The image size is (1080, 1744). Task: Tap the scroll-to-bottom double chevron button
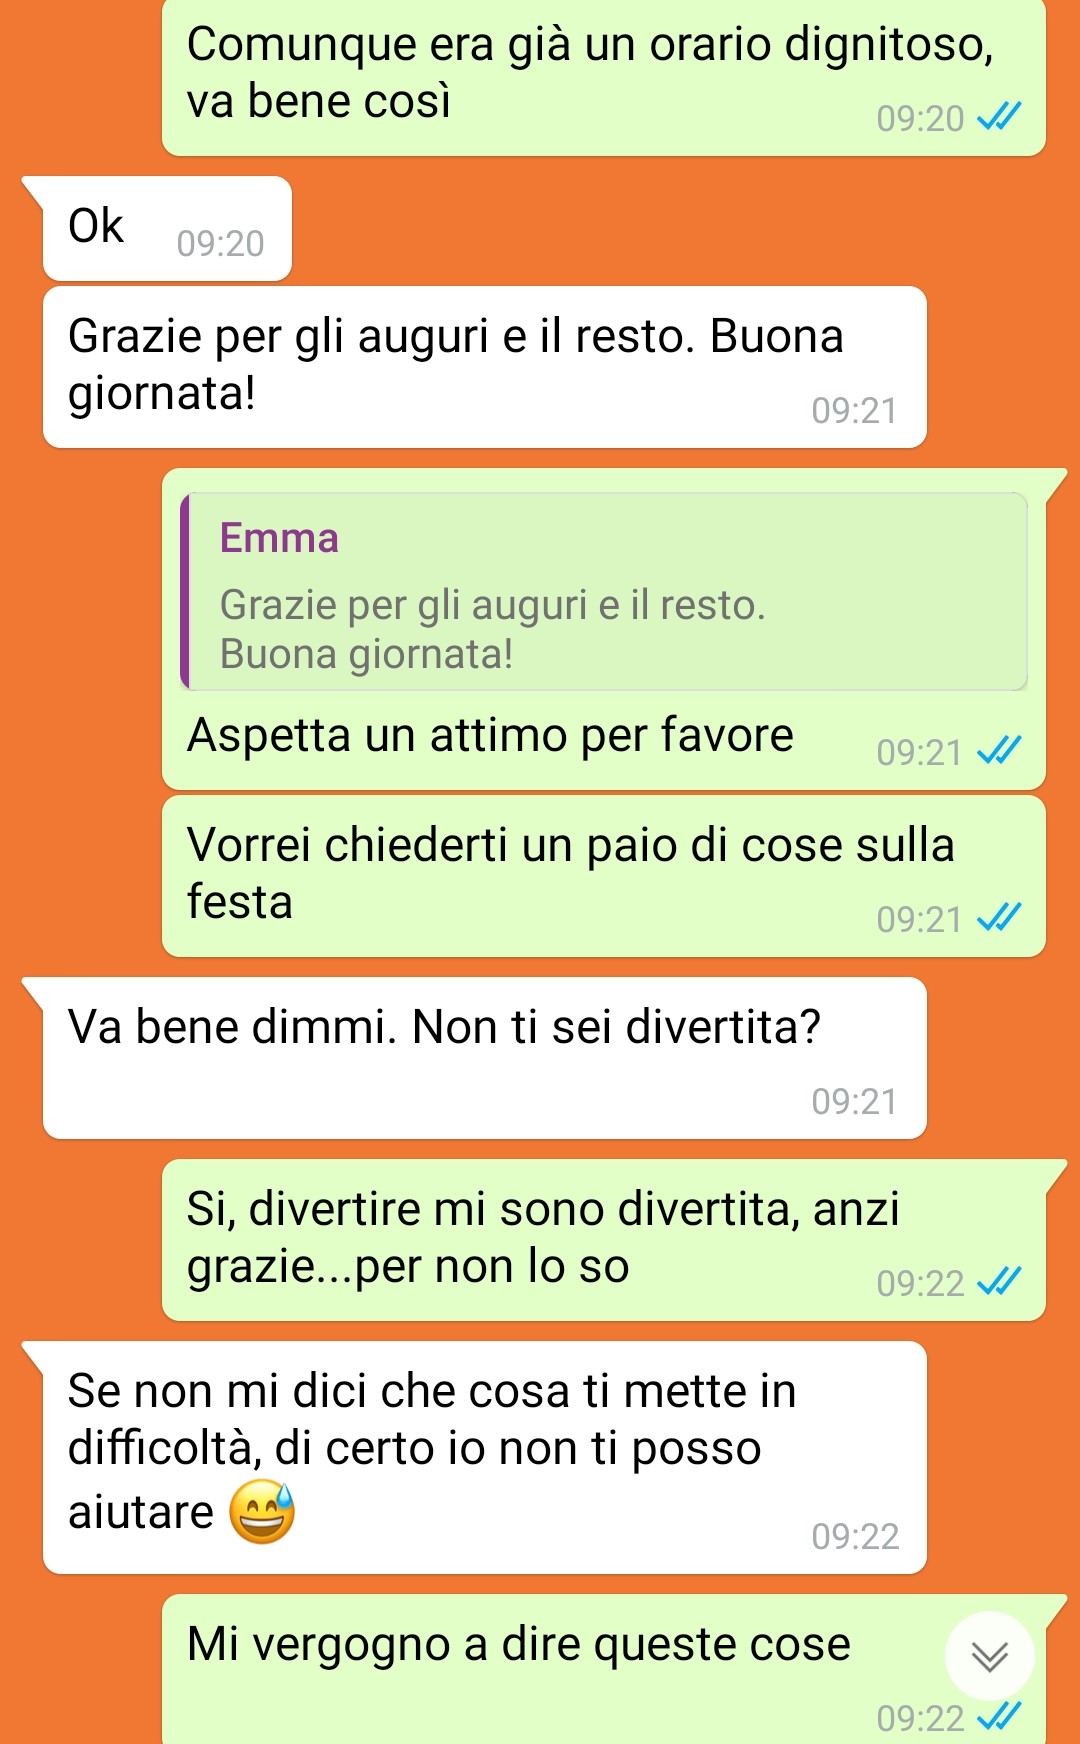click(989, 1656)
